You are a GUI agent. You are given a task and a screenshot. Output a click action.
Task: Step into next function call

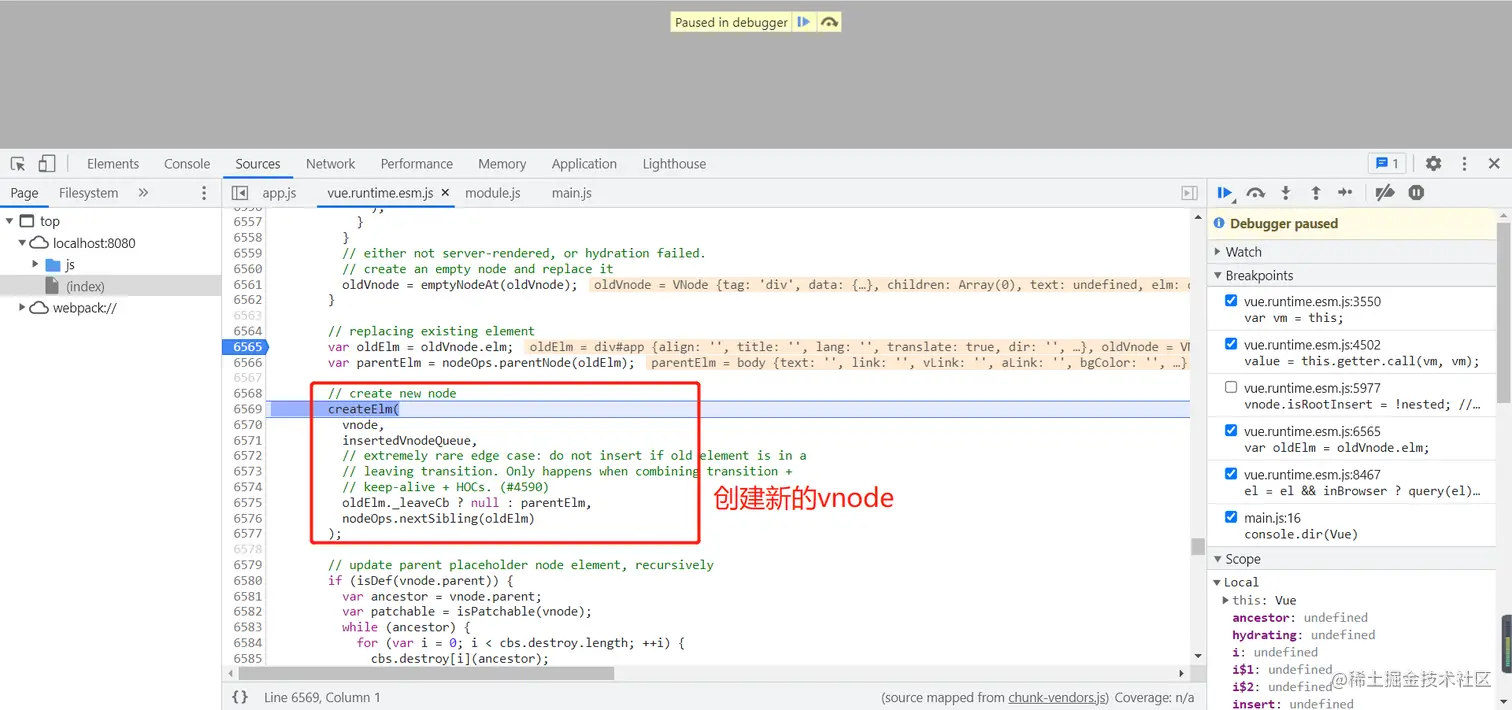[x=1286, y=193]
